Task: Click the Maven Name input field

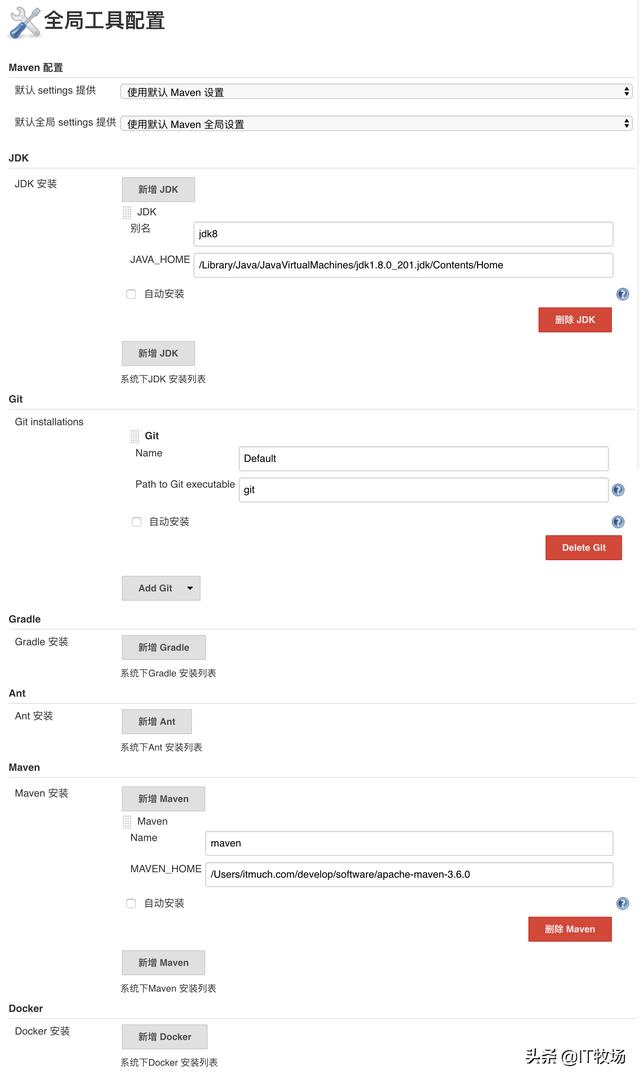Action: (x=409, y=843)
